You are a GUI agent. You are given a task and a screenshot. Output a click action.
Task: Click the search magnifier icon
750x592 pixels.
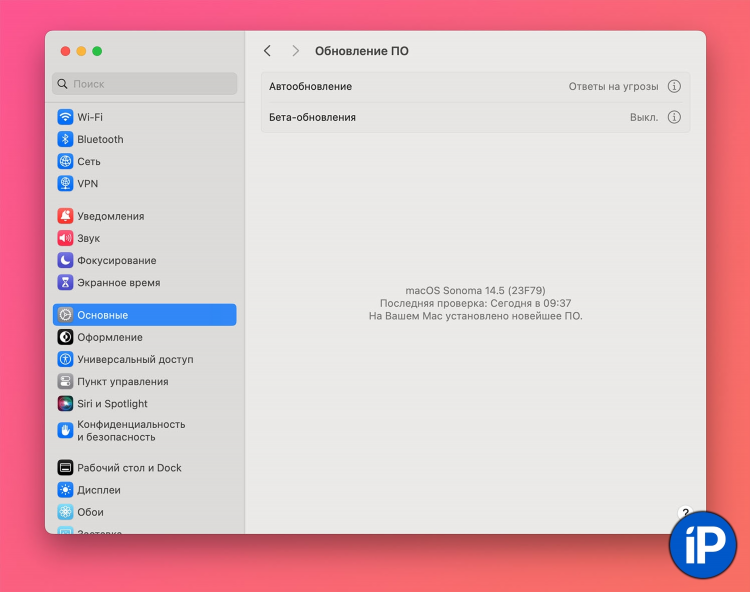pyautogui.click(x=62, y=84)
